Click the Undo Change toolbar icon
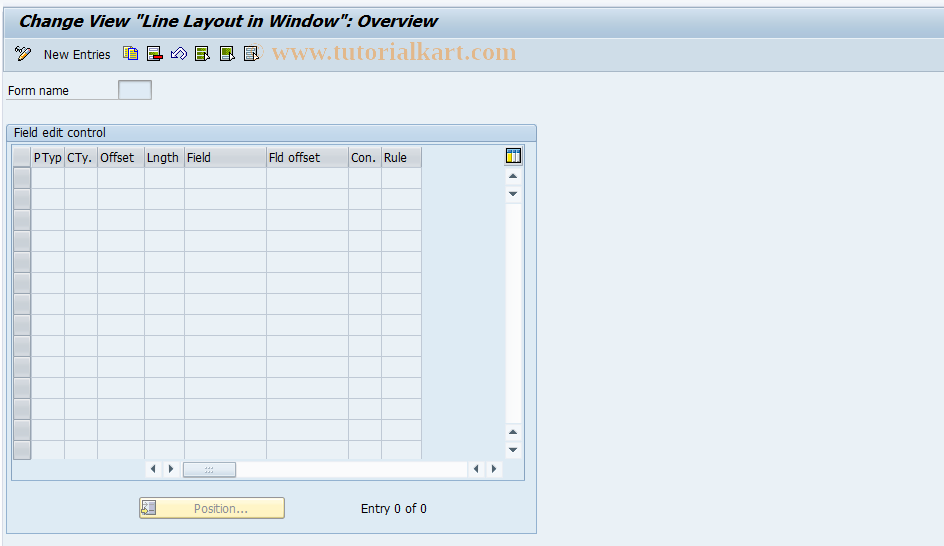 (x=179, y=54)
